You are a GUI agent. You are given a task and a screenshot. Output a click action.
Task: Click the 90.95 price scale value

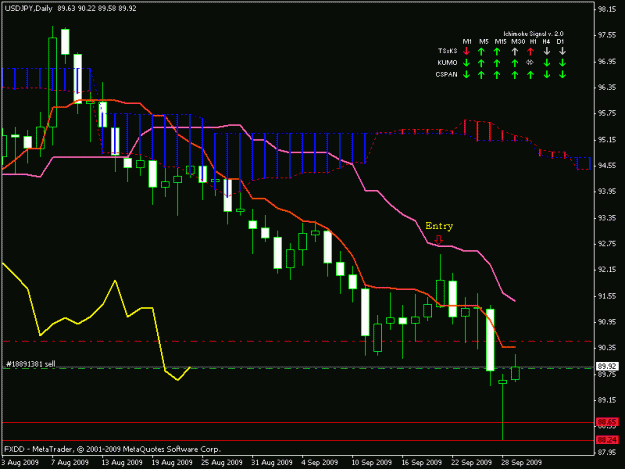pos(607,322)
